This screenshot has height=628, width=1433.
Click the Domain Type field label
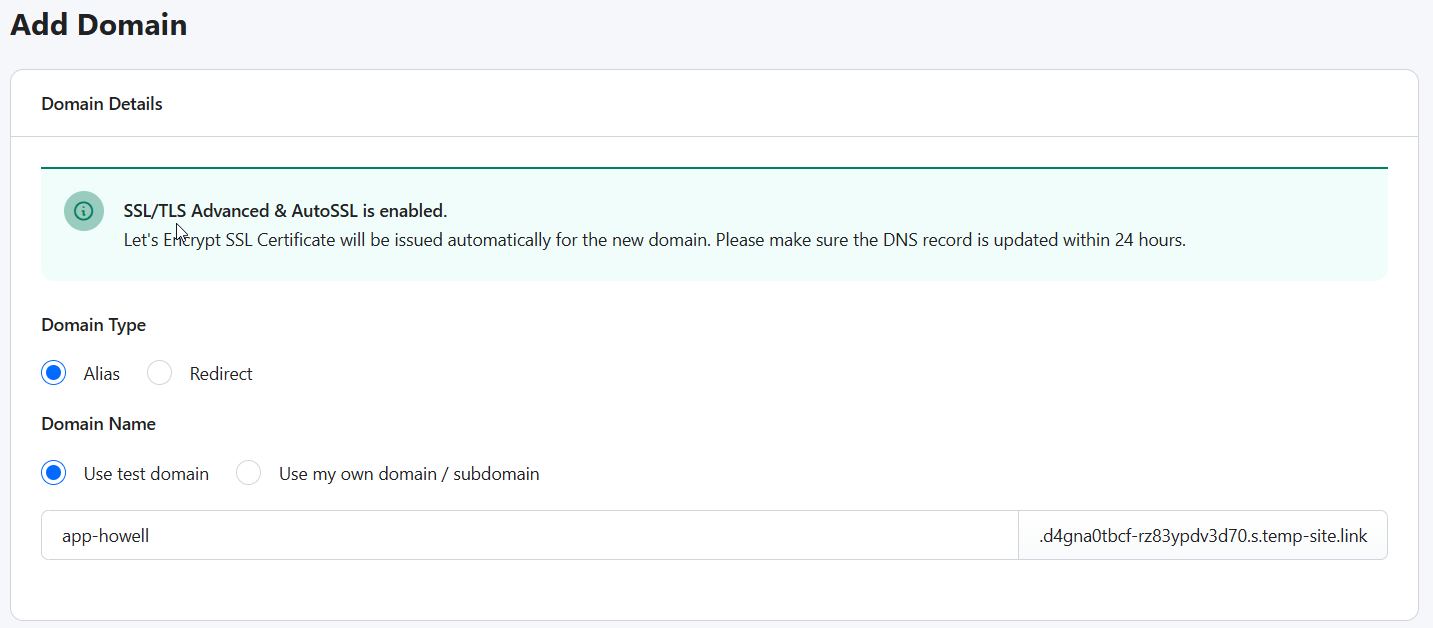click(x=94, y=325)
